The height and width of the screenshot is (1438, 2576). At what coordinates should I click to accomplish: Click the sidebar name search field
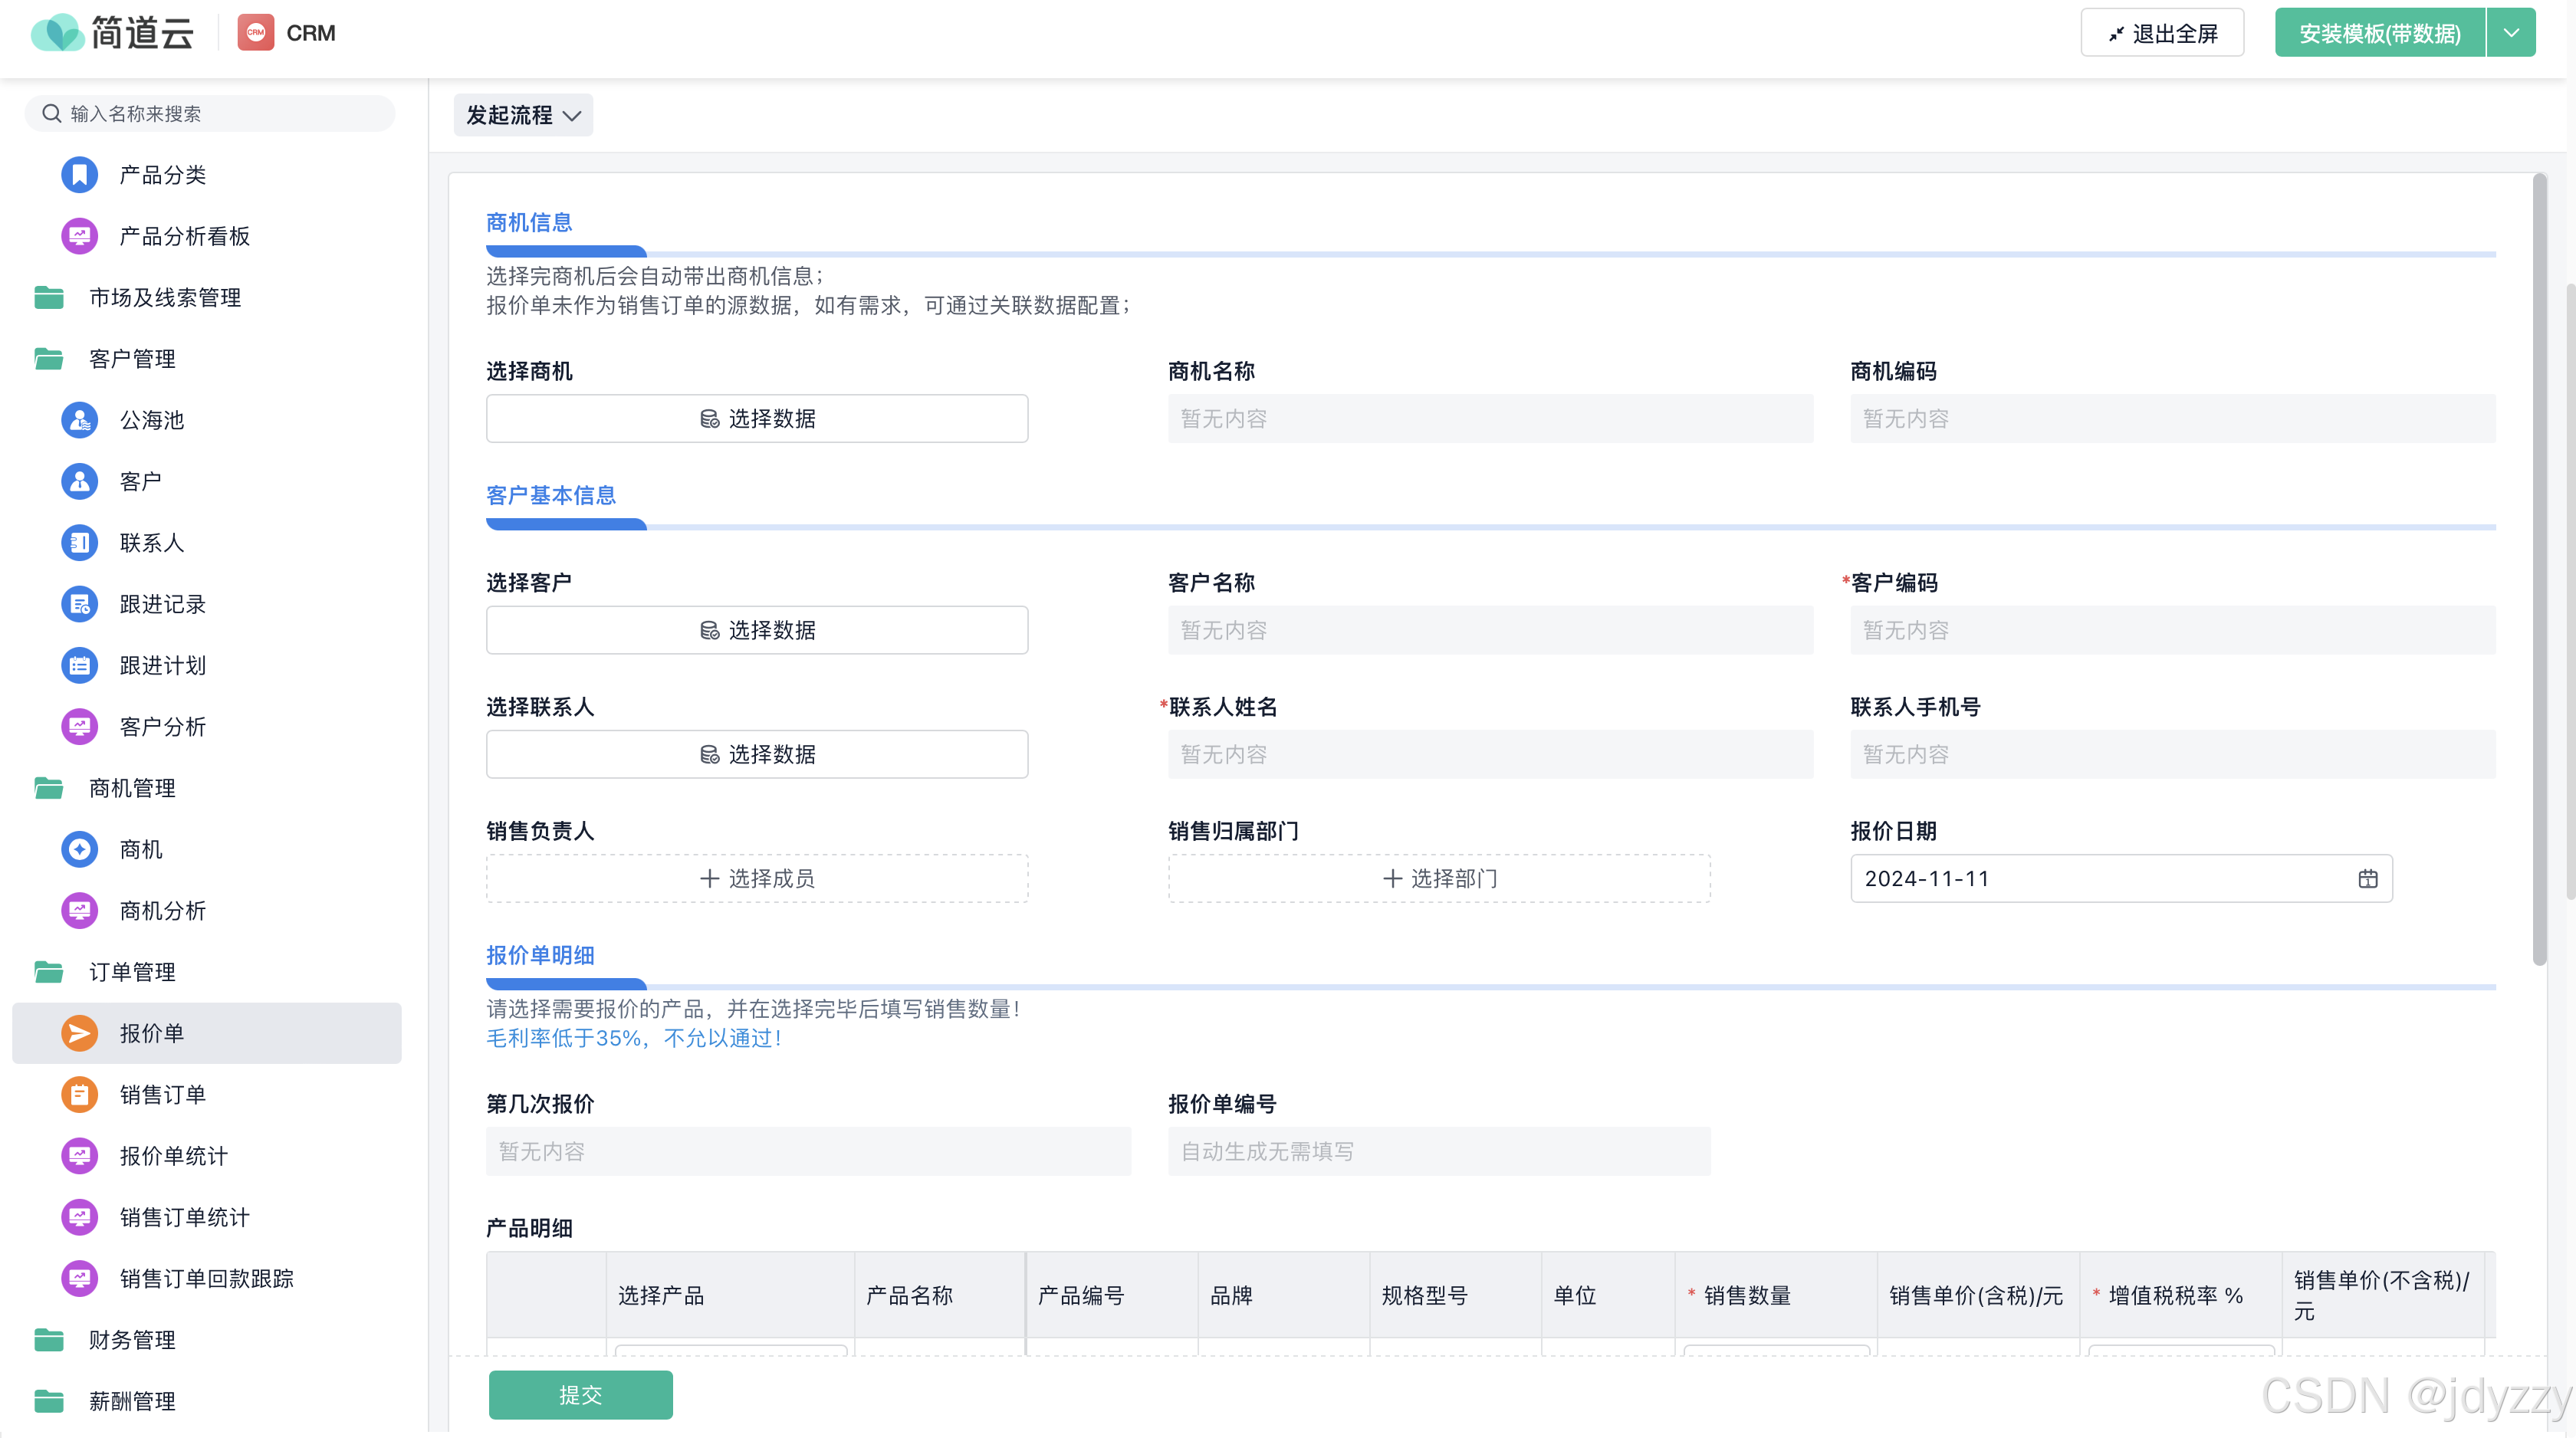tap(210, 114)
